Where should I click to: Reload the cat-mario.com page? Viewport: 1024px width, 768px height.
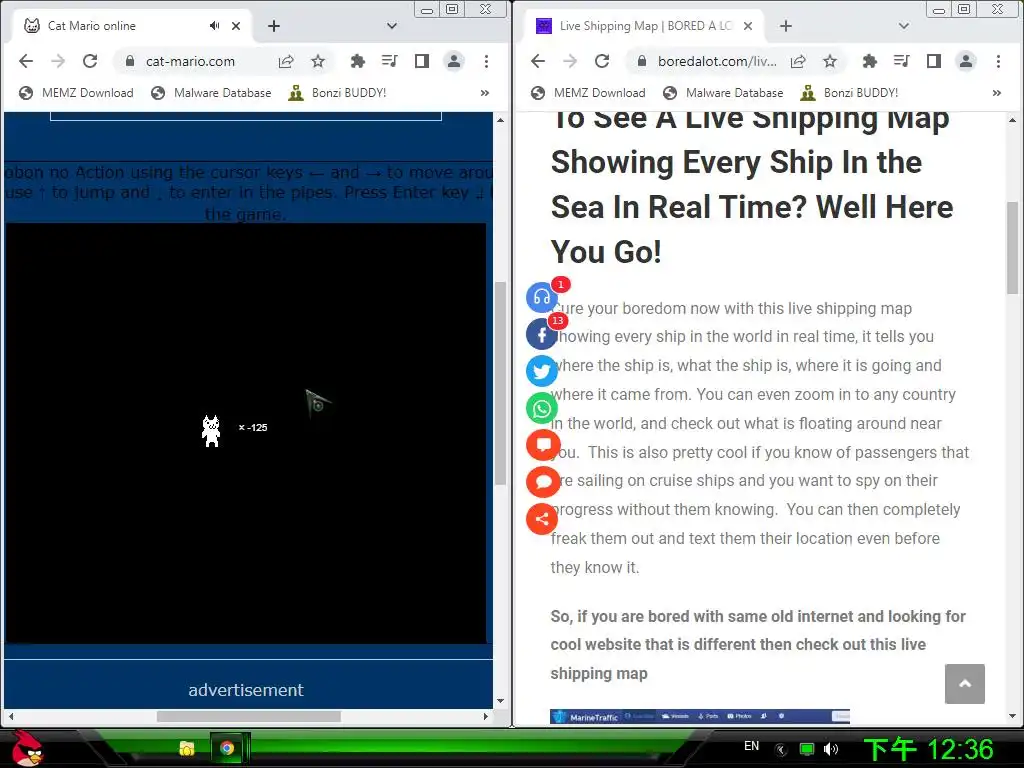(90, 61)
